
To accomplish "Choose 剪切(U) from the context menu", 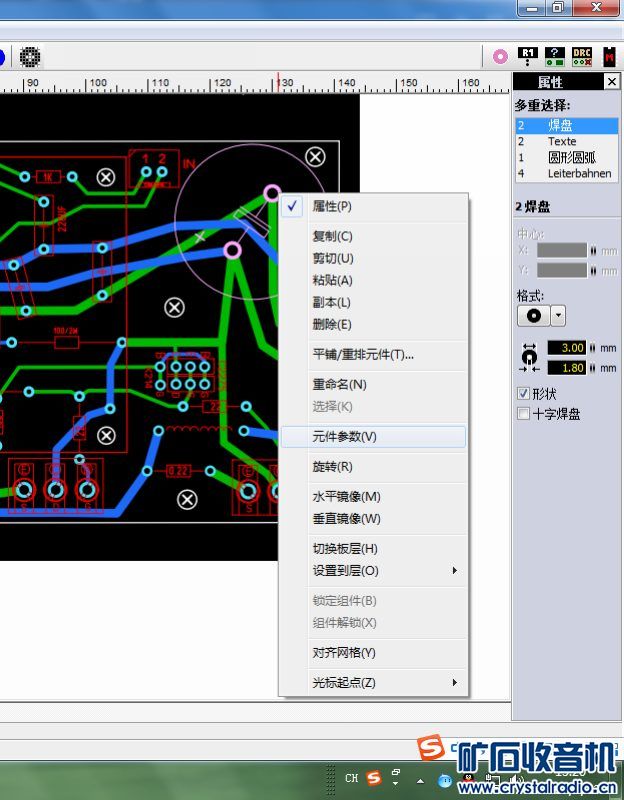I will [373, 258].
